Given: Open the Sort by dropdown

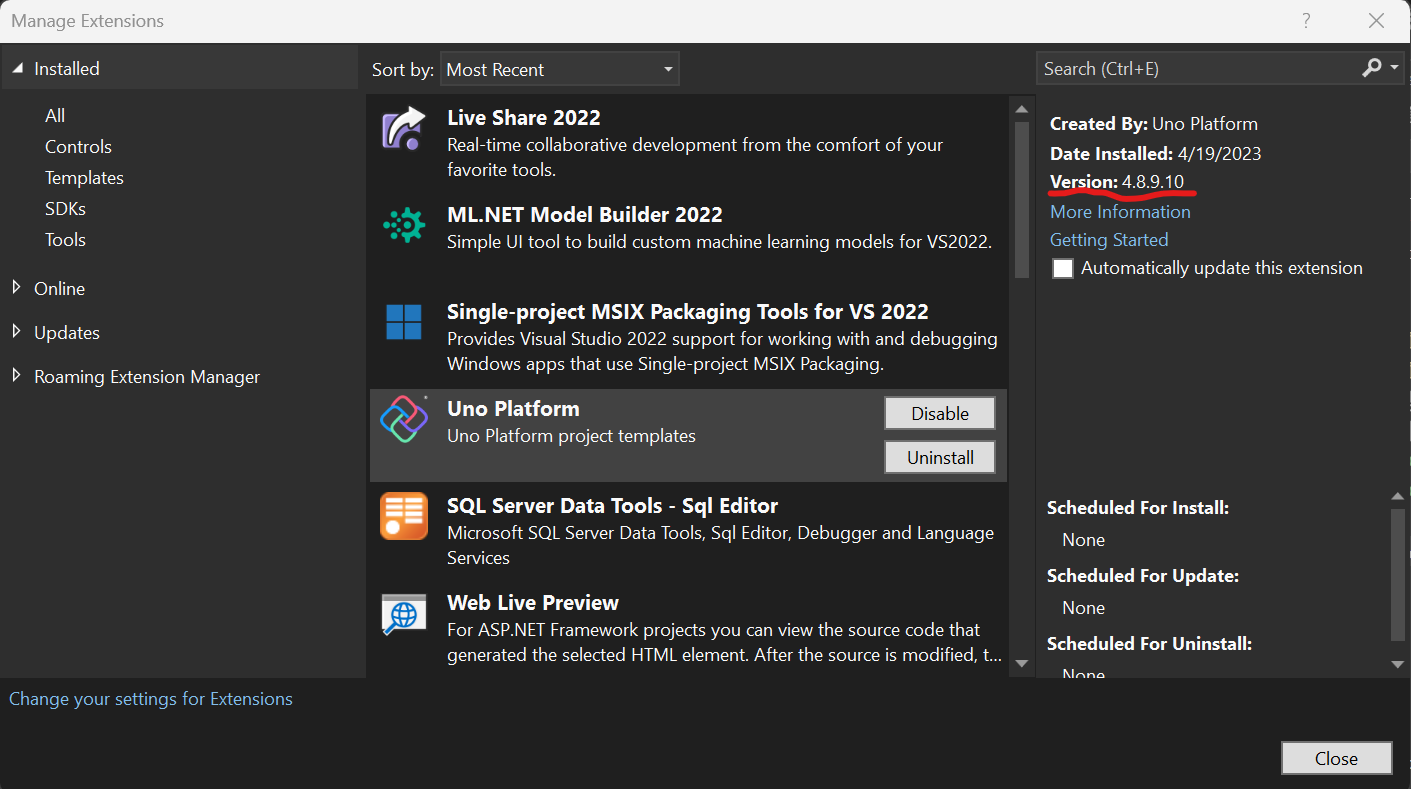Looking at the screenshot, I should [x=559, y=69].
